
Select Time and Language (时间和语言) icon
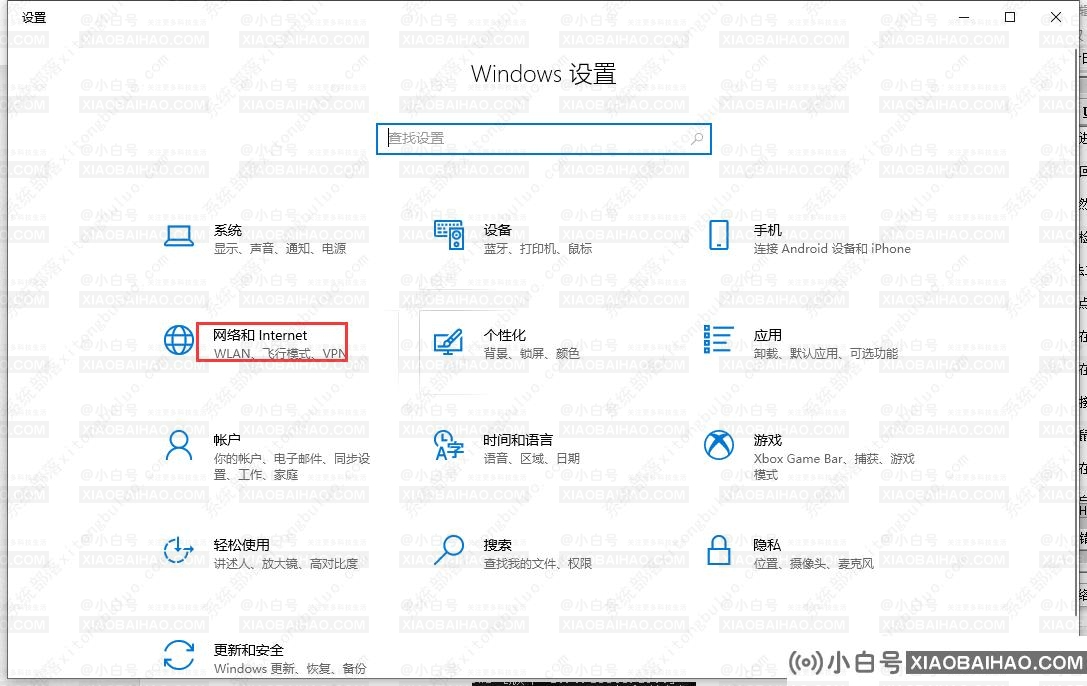coord(449,445)
